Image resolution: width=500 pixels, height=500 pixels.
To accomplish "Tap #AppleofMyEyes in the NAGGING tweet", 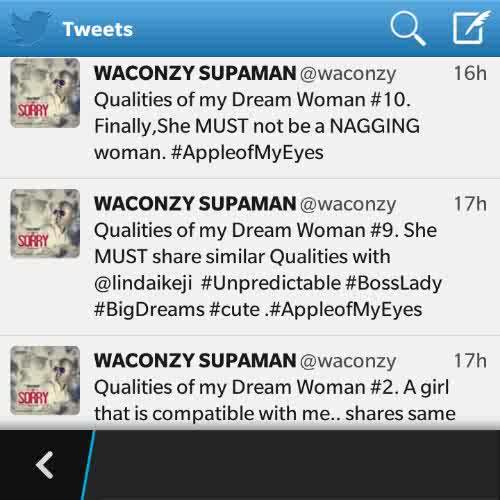I will (247, 153).
